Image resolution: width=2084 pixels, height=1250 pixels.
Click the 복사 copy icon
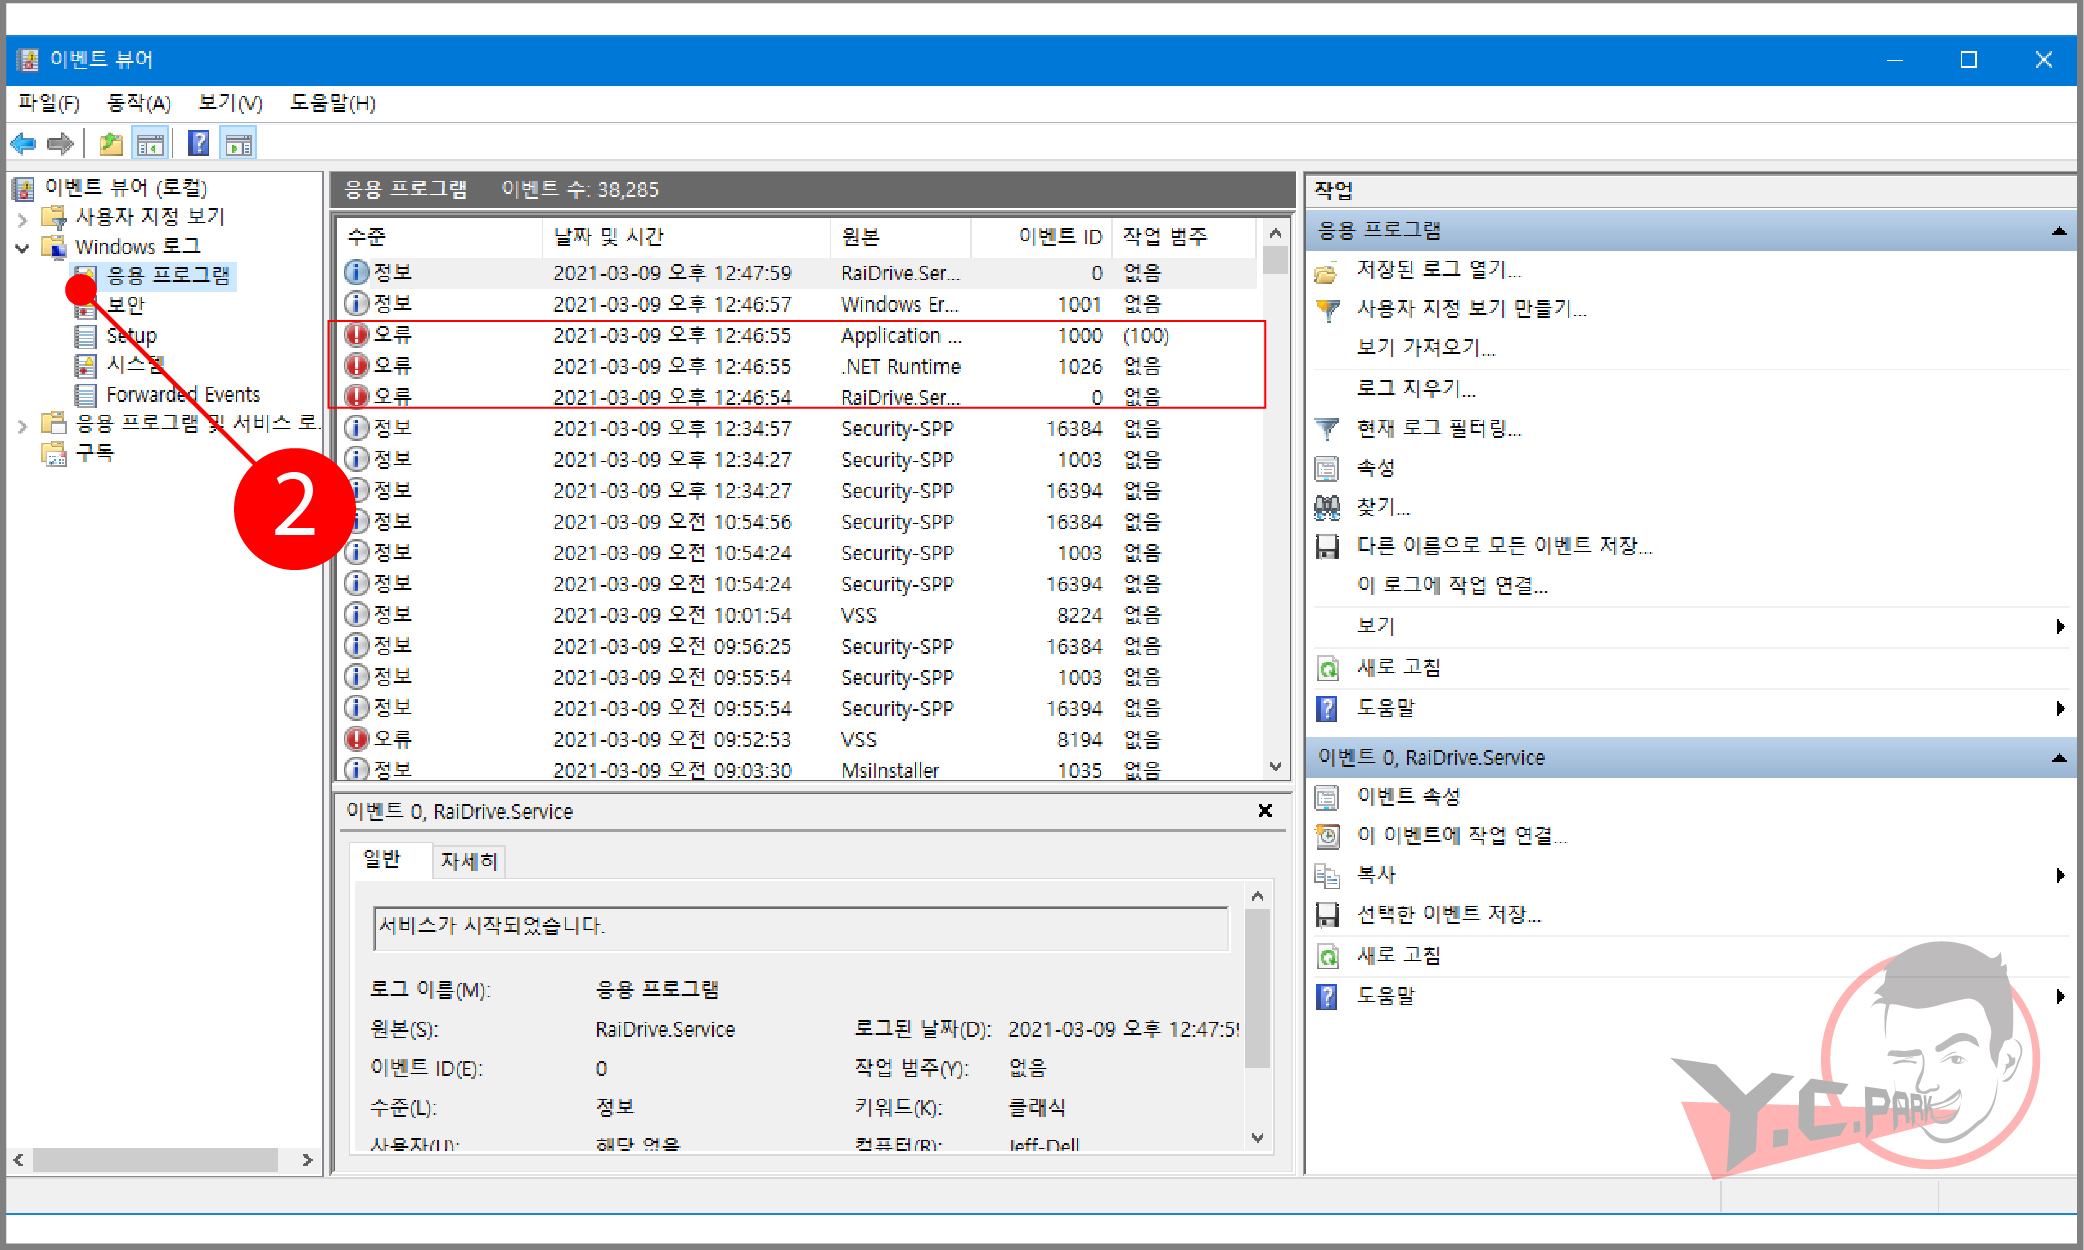coord(1327,874)
